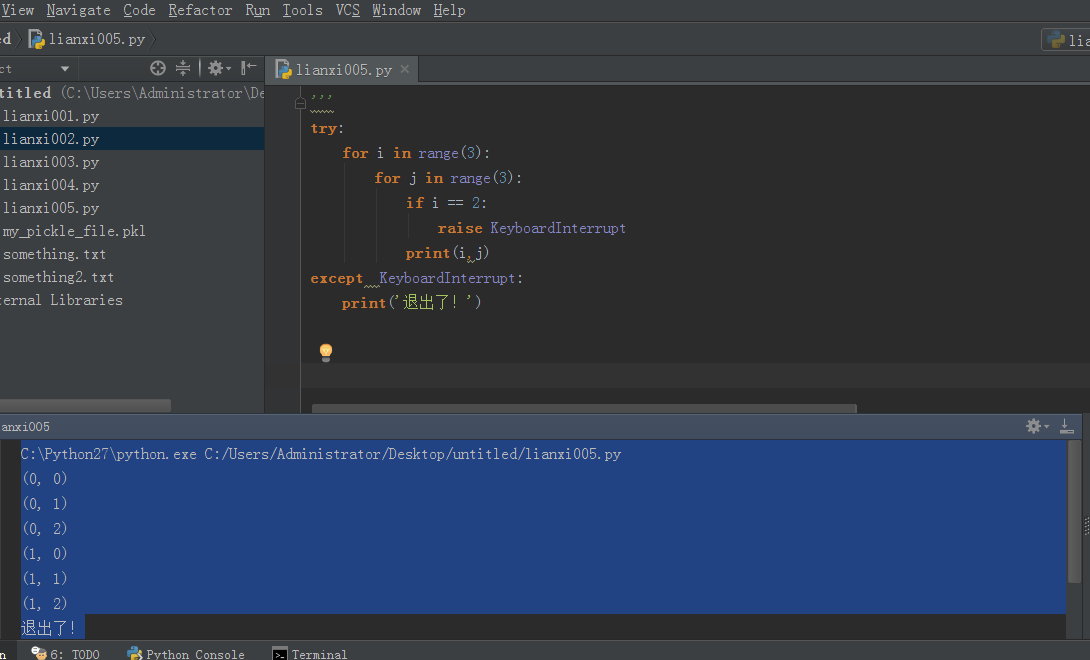Viewport: 1090px width, 660px height.
Task: Open the Tools menu
Action: pyautogui.click(x=302, y=10)
